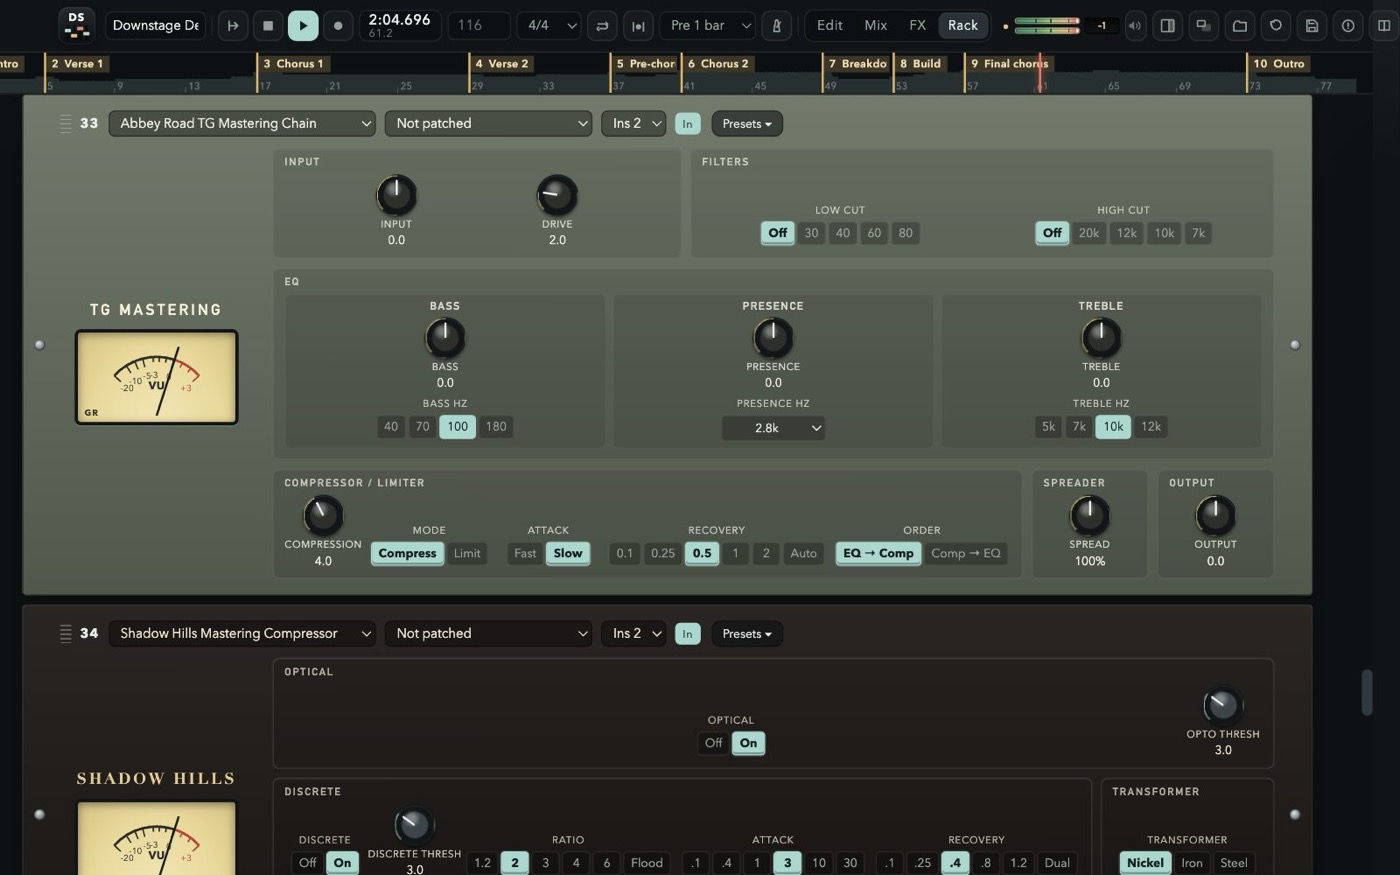Toggle the metronome icon
The image size is (1400, 875).
[x=776, y=25]
